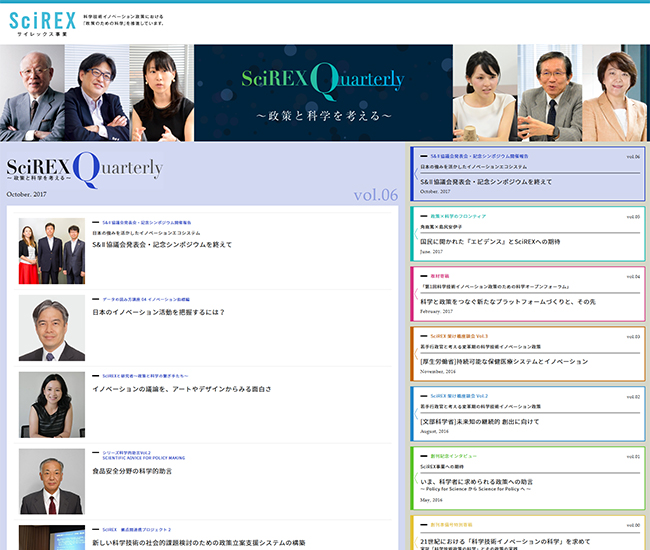Open thumbnail beside 食品安全分野の科学的助言

52,481
